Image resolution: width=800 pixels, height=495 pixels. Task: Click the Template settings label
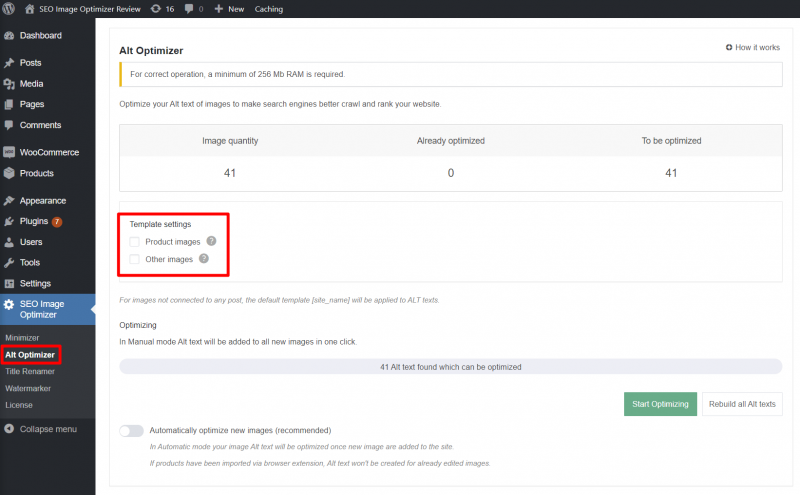[x=160, y=224]
